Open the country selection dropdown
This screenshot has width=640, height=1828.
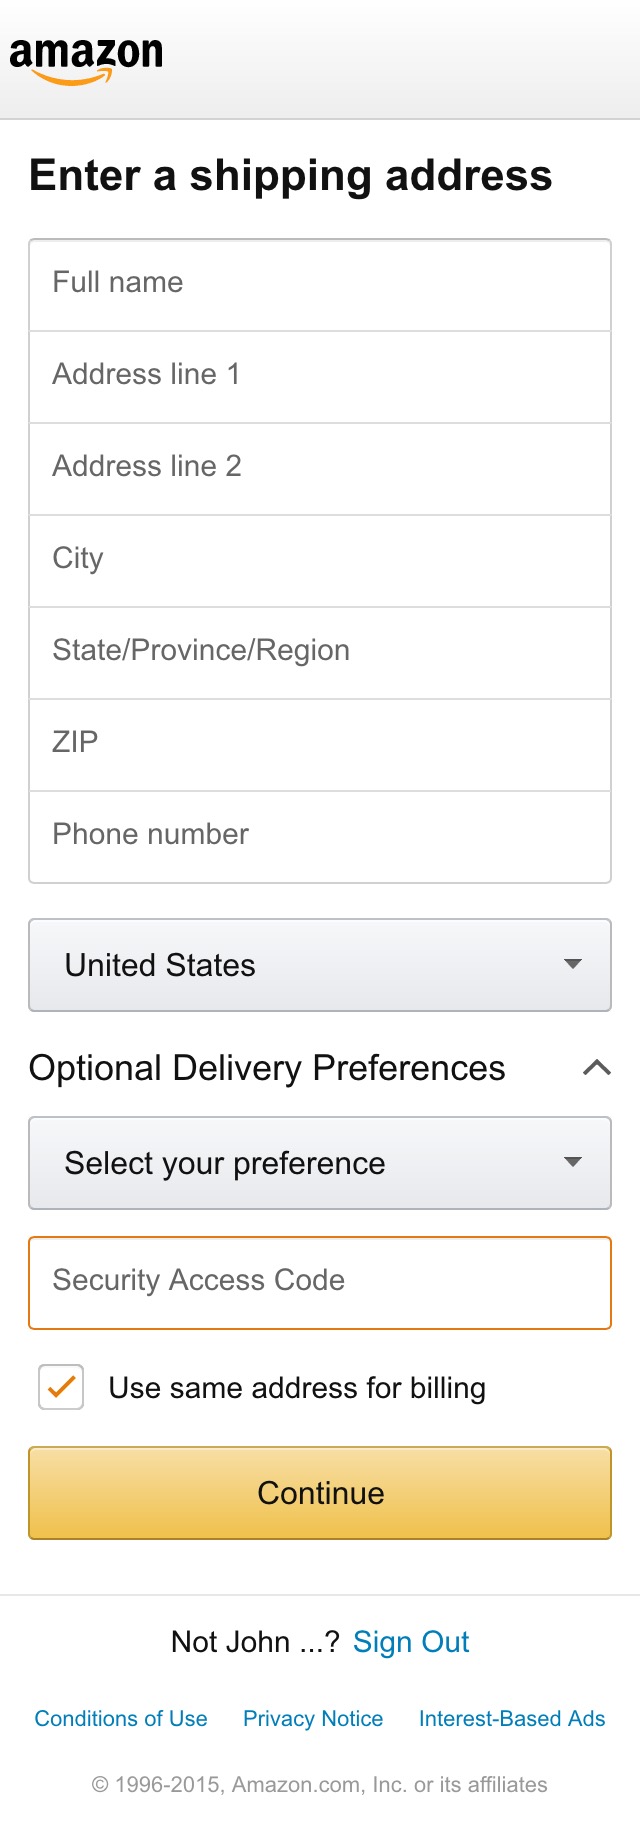coord(320,964)
